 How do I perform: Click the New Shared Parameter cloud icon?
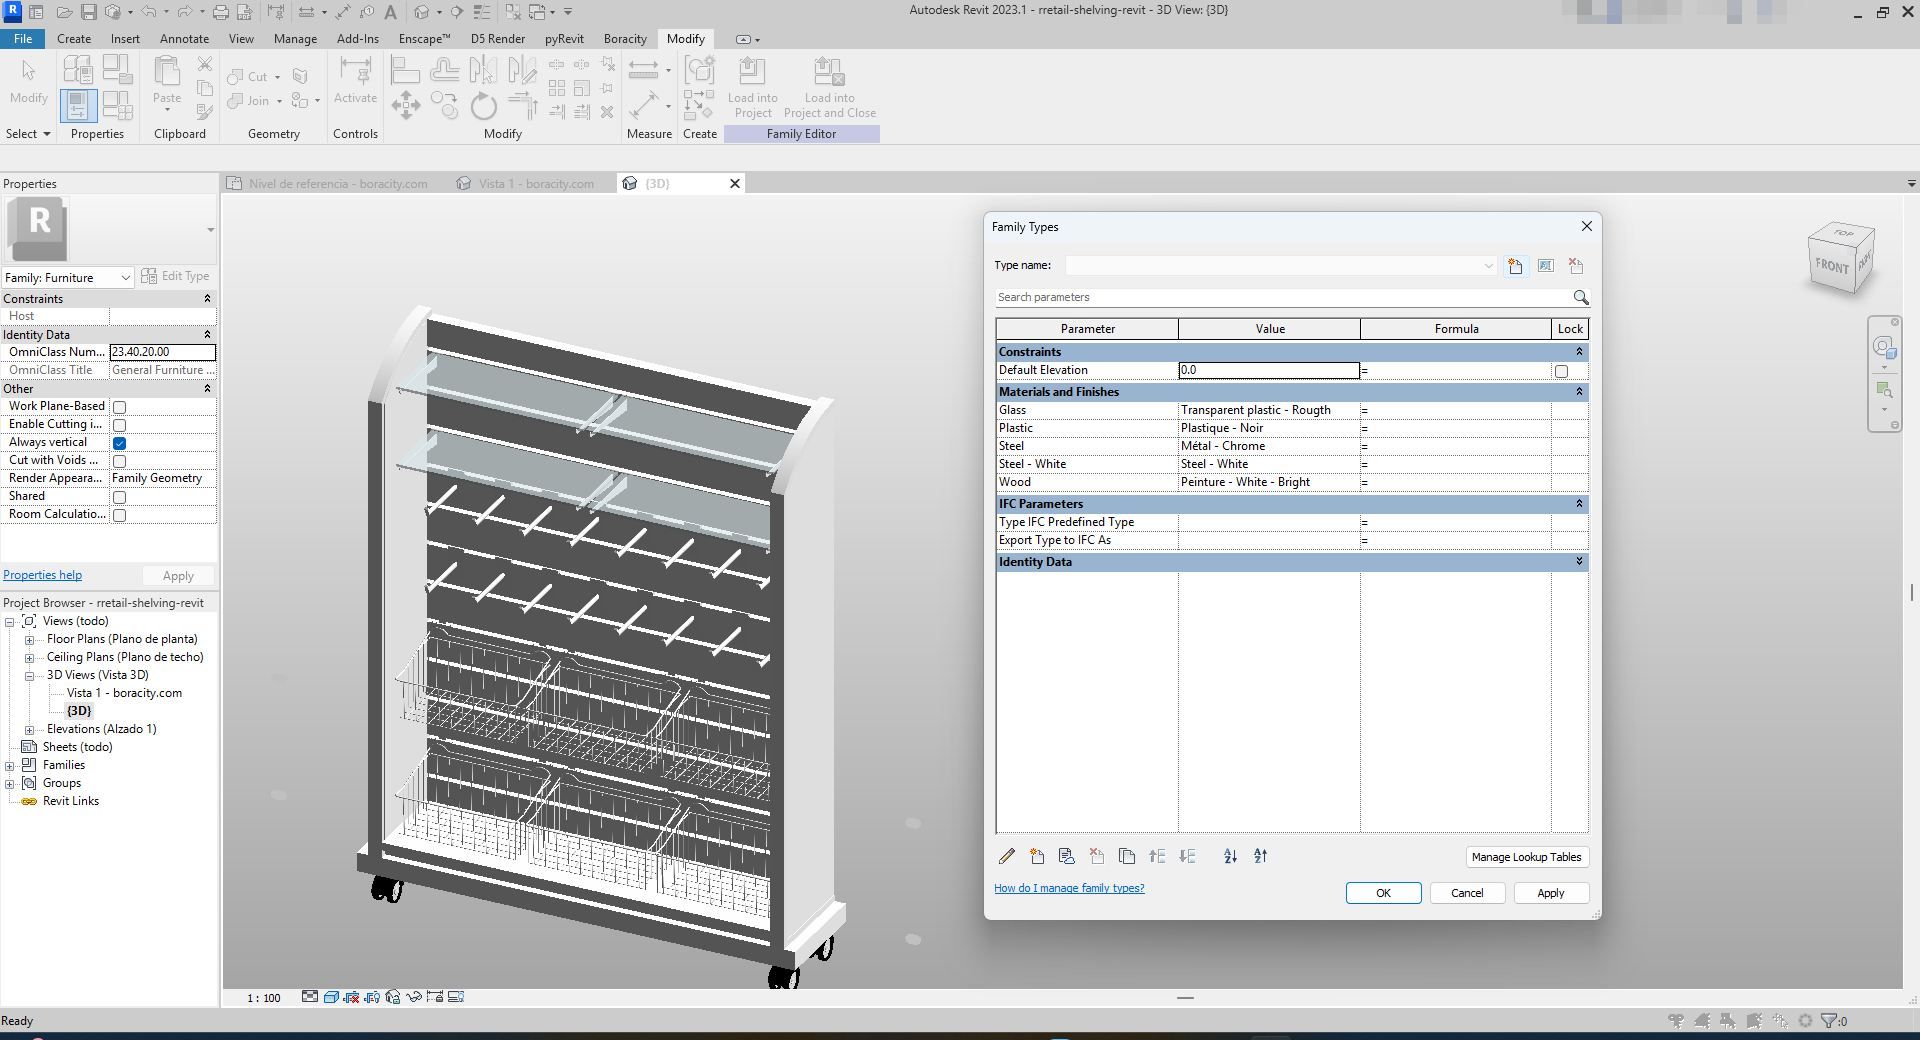coord(1067,856)
